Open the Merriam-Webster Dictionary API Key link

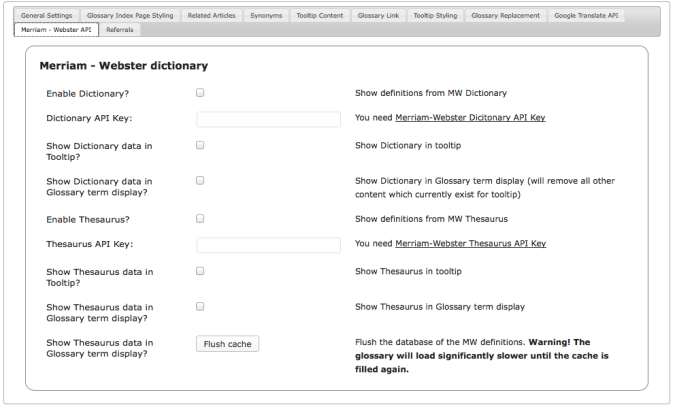click(470, 118)
